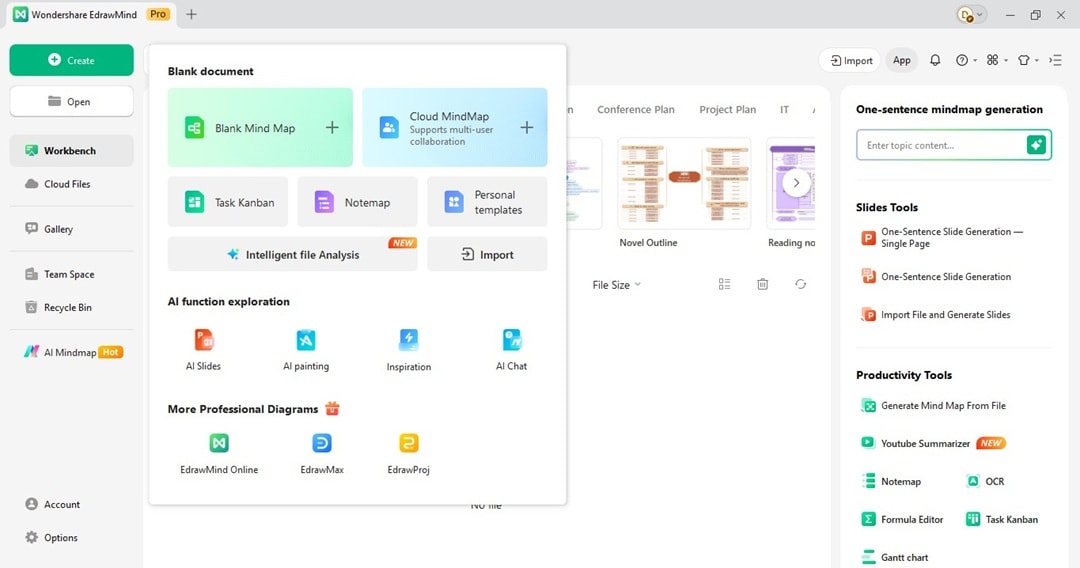1080x568 pixels.
Task: Click the green AI generate sparkle button
Action: [x=1036, y=145]
